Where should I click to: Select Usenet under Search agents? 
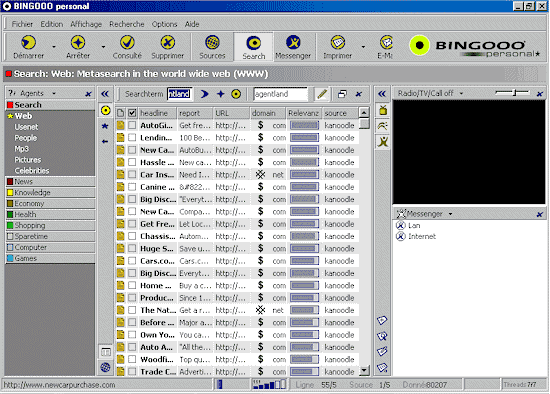click(26, 127)
